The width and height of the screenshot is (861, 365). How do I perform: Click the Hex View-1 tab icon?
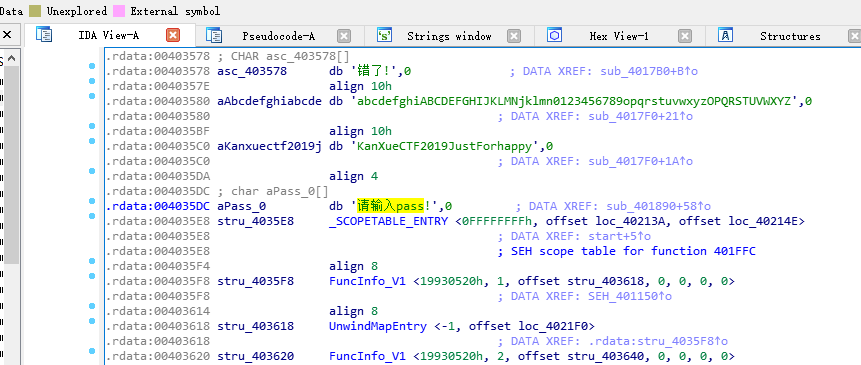(555, 35)
